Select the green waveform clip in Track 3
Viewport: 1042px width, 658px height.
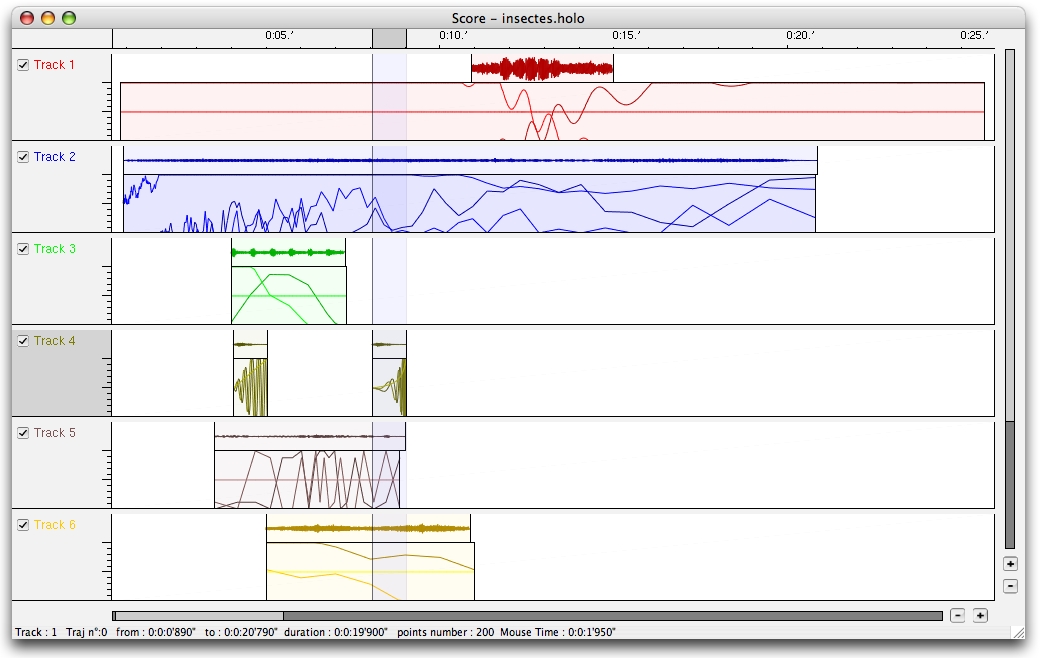point(288,252)
